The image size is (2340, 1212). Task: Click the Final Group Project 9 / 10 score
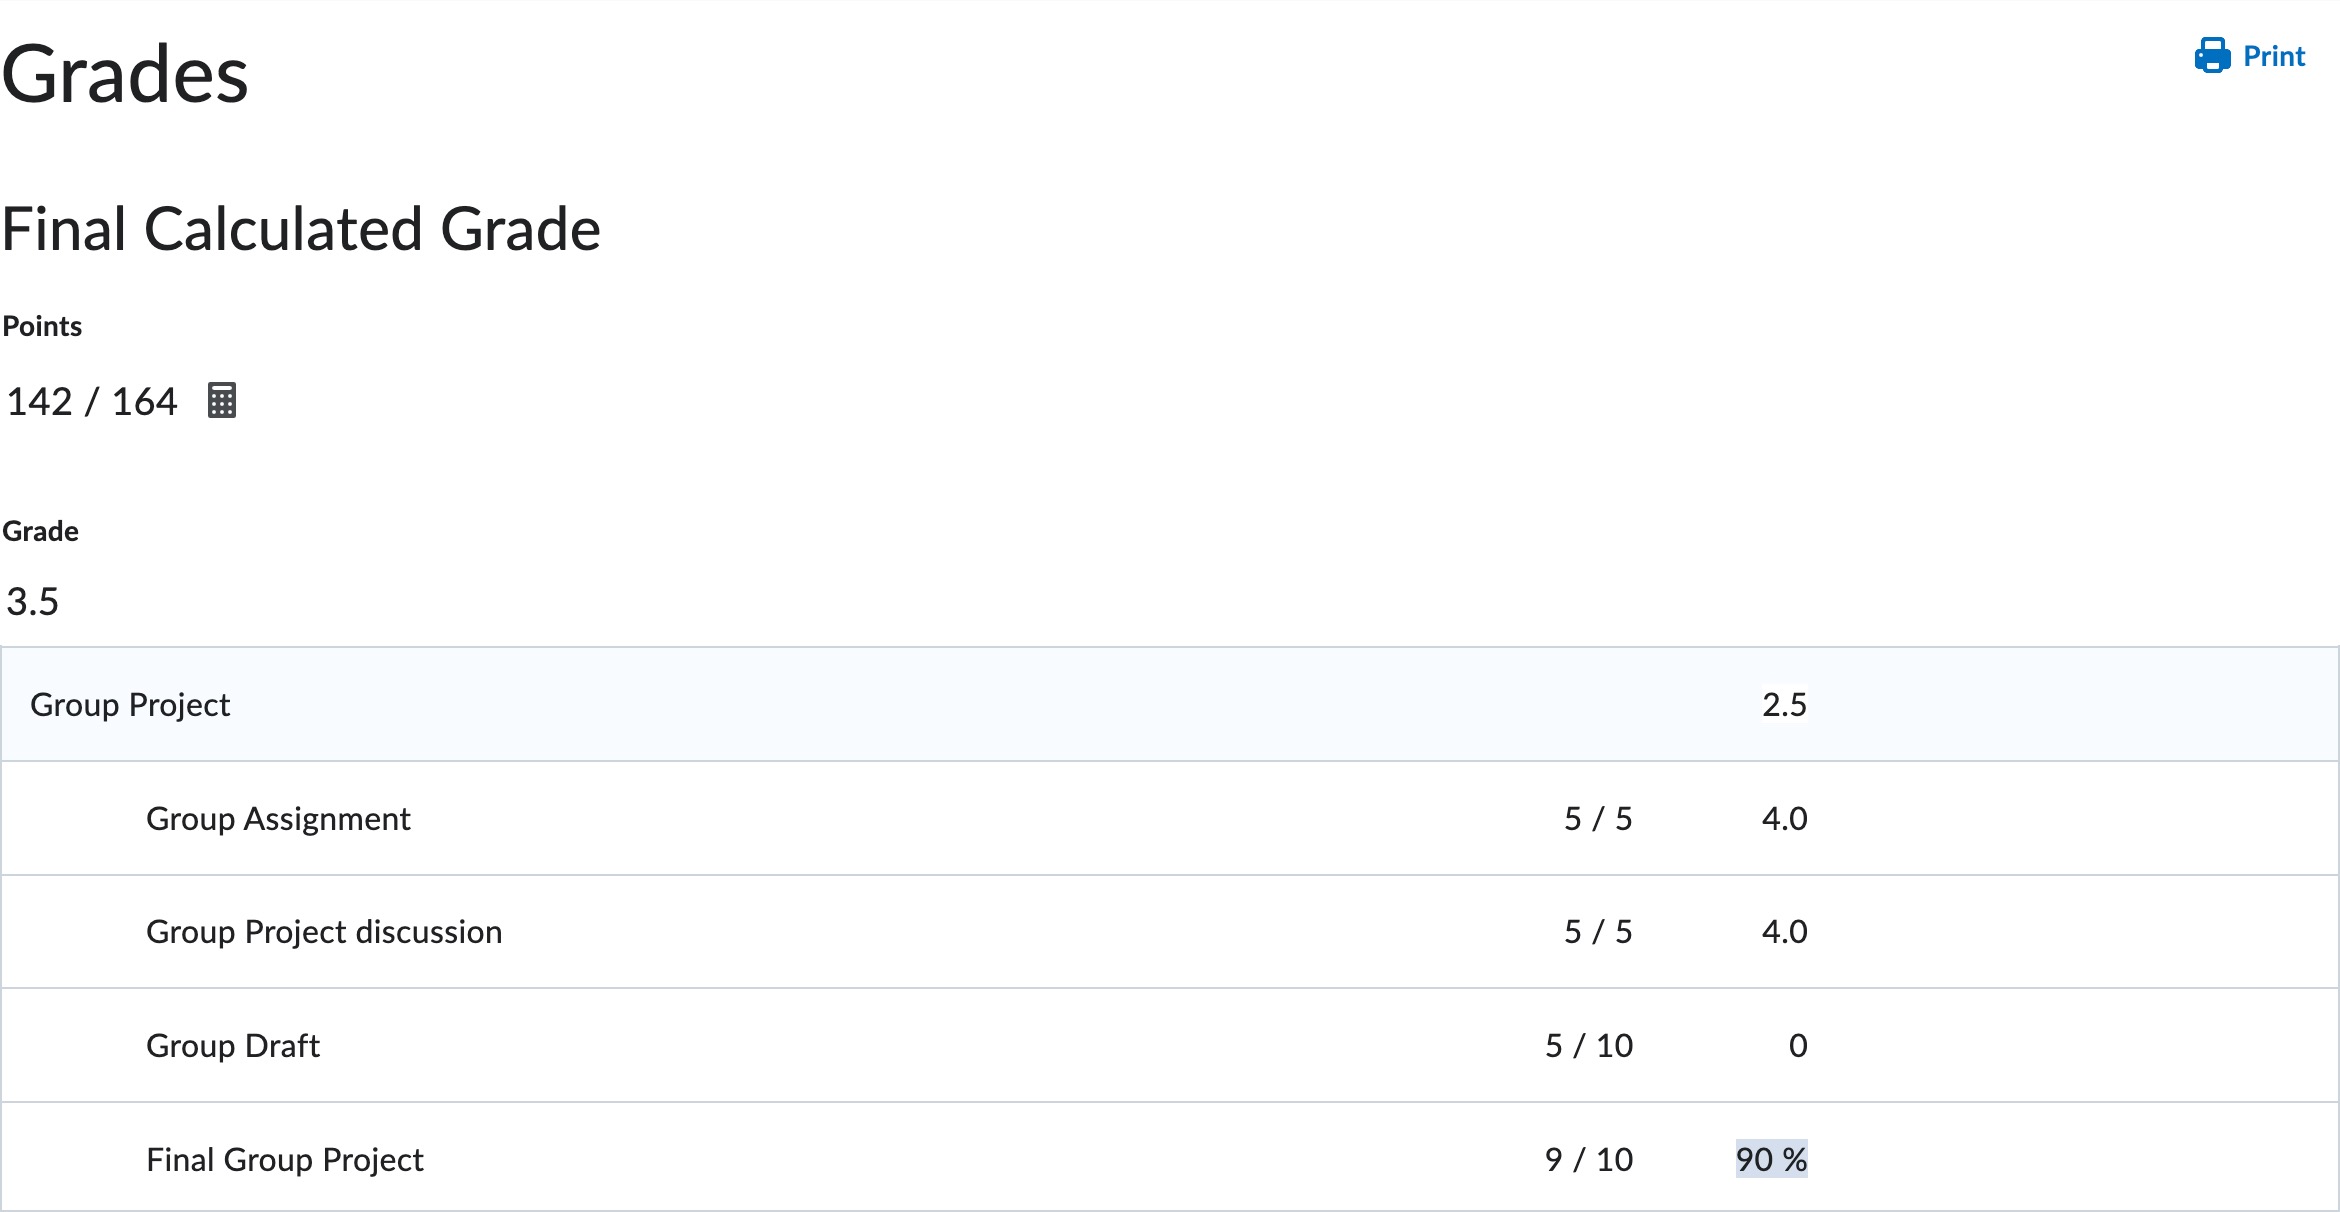[1589, 1160]
